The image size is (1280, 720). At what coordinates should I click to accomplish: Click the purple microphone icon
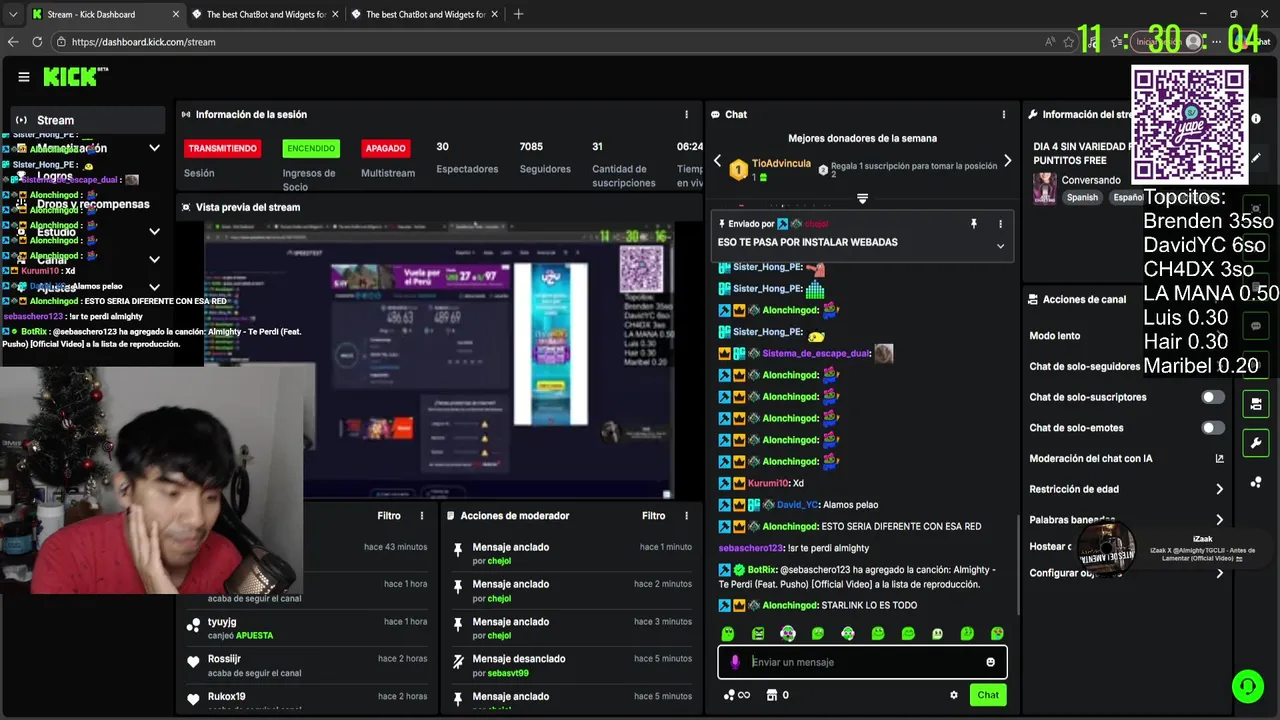[735, 662]
